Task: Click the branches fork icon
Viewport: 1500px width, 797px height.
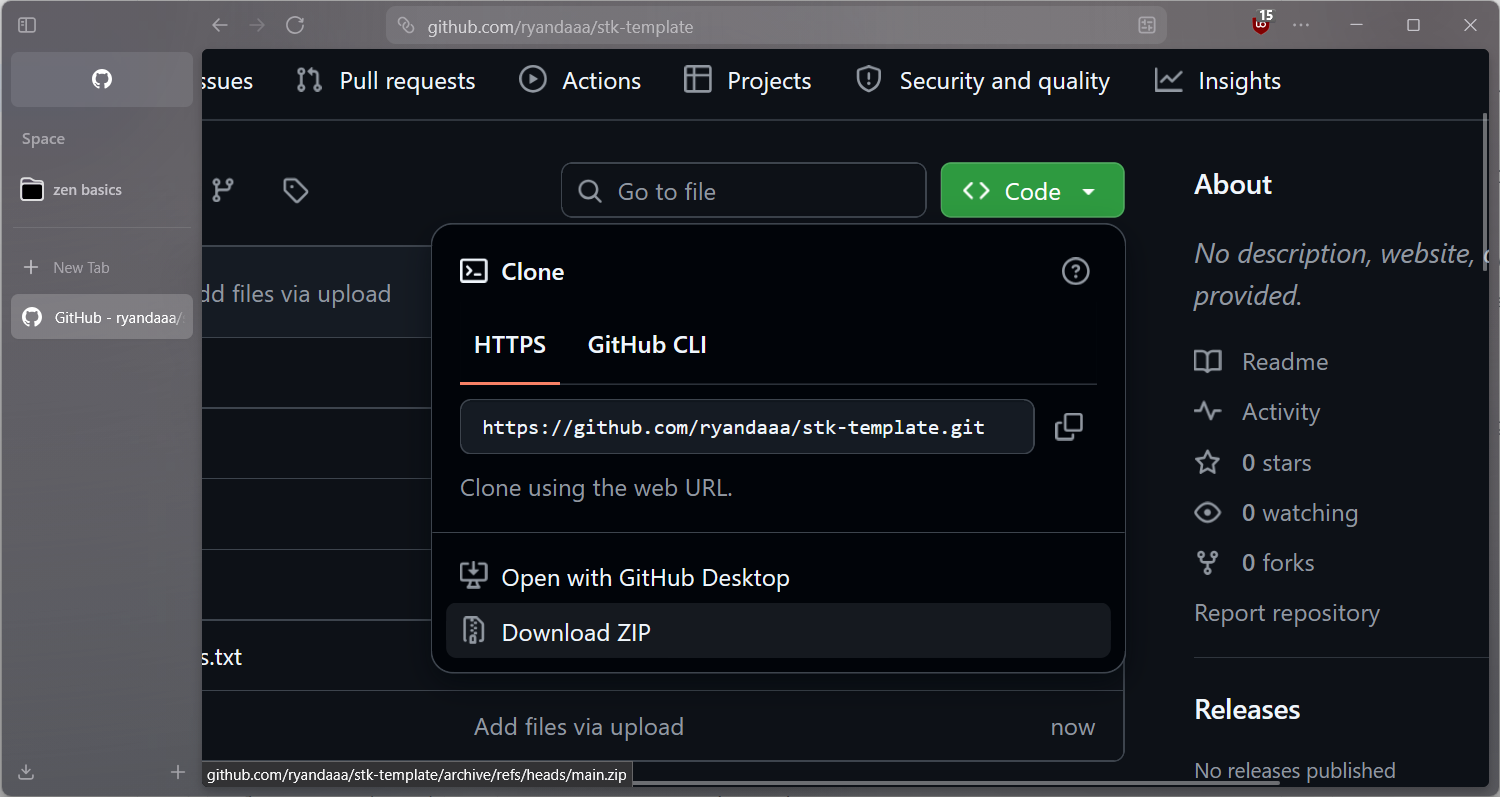Action: coord(223,190)
